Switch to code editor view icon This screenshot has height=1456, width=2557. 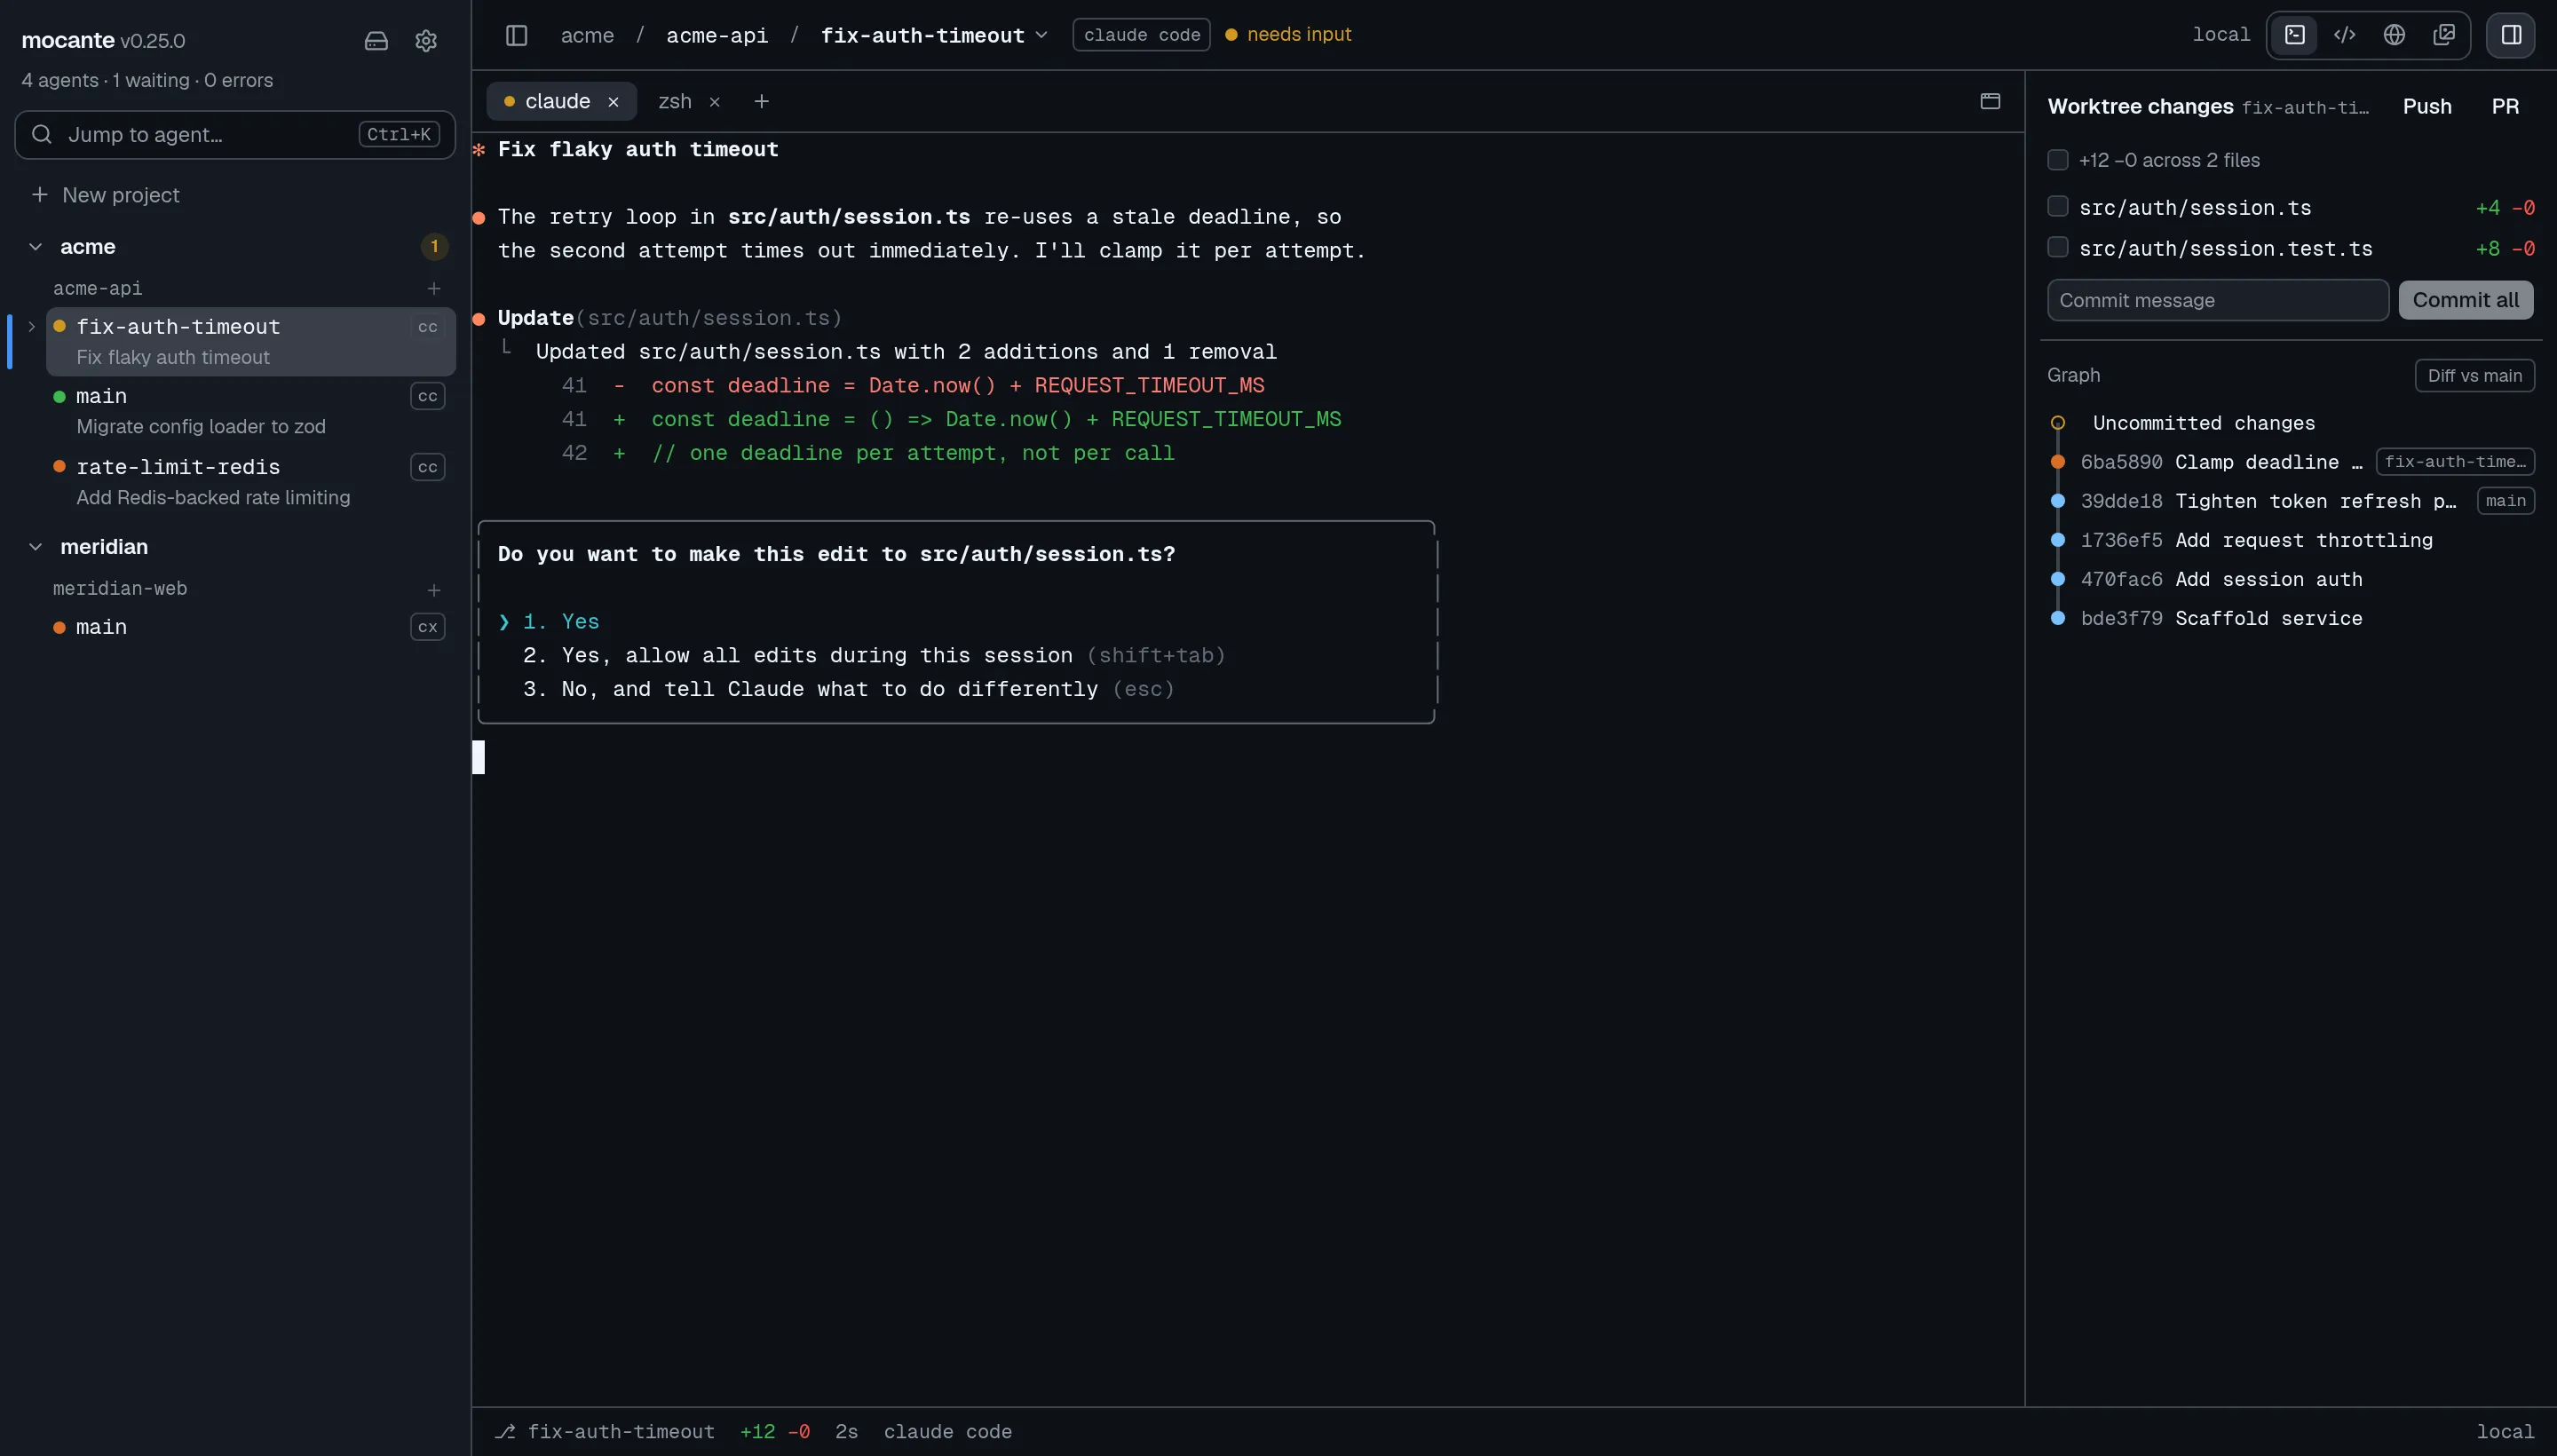click(2345, 35)
